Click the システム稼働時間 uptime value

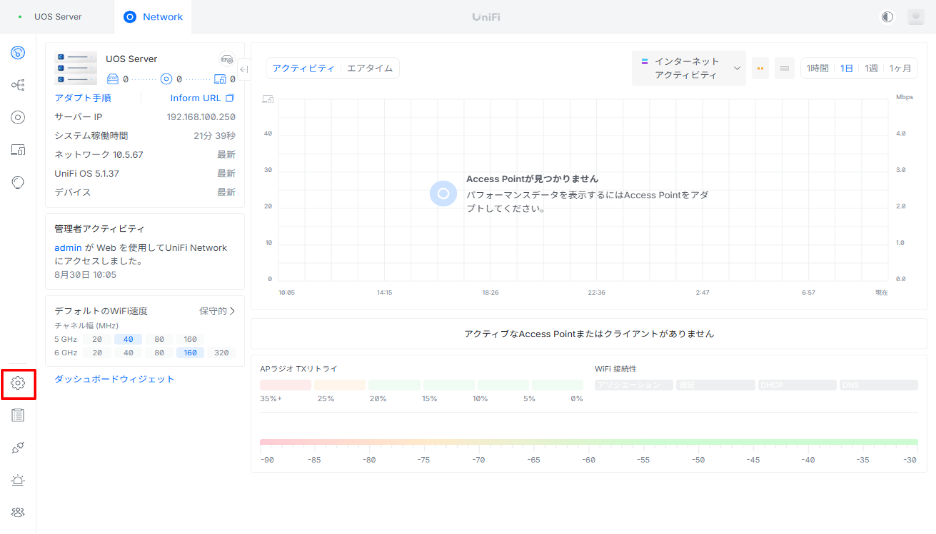point(214,135)
